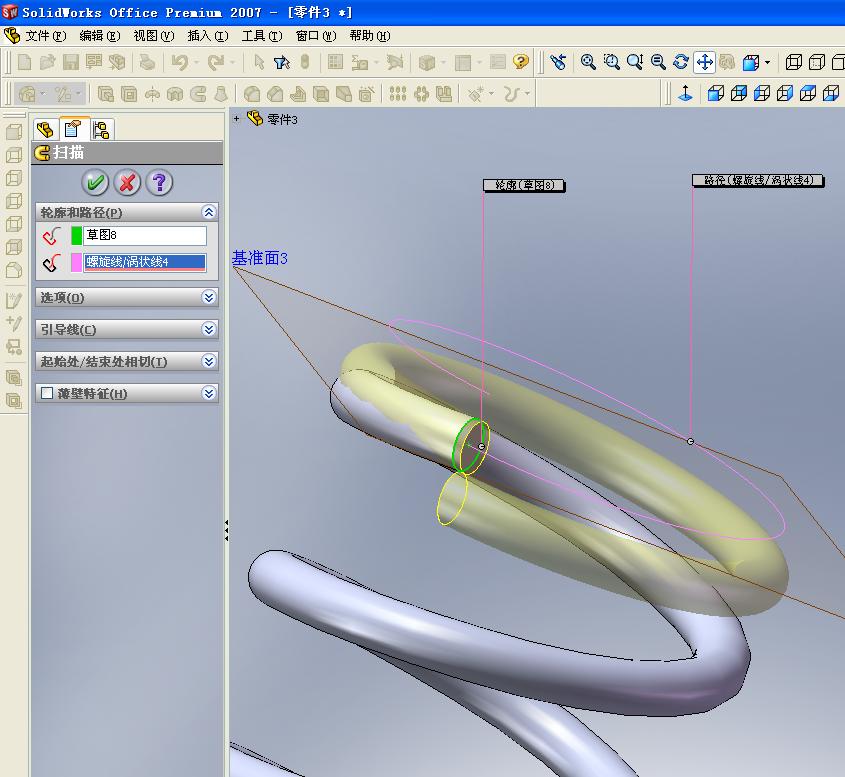845x777 pixels.
Task: Click the yellow Help question mark in toolbar
Action: [x=521, y=62]
